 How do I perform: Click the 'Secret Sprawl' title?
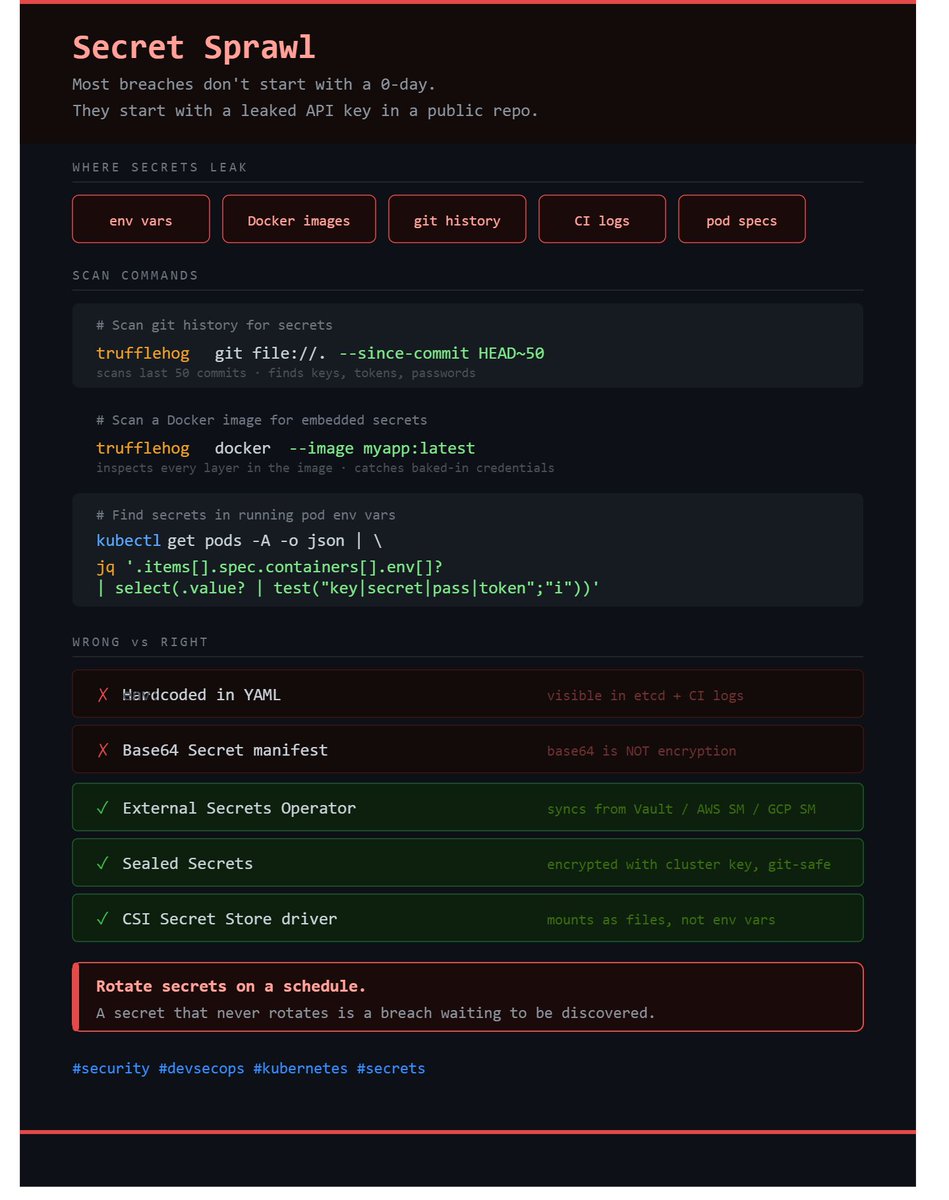pyautogui.click(x=194, y=47)
